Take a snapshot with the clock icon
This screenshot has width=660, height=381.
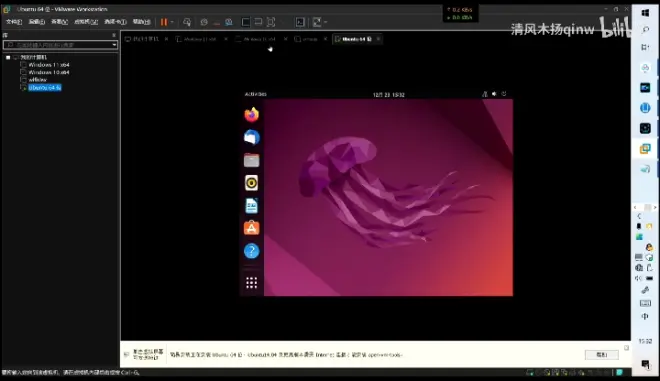click(x=204, y=22)
